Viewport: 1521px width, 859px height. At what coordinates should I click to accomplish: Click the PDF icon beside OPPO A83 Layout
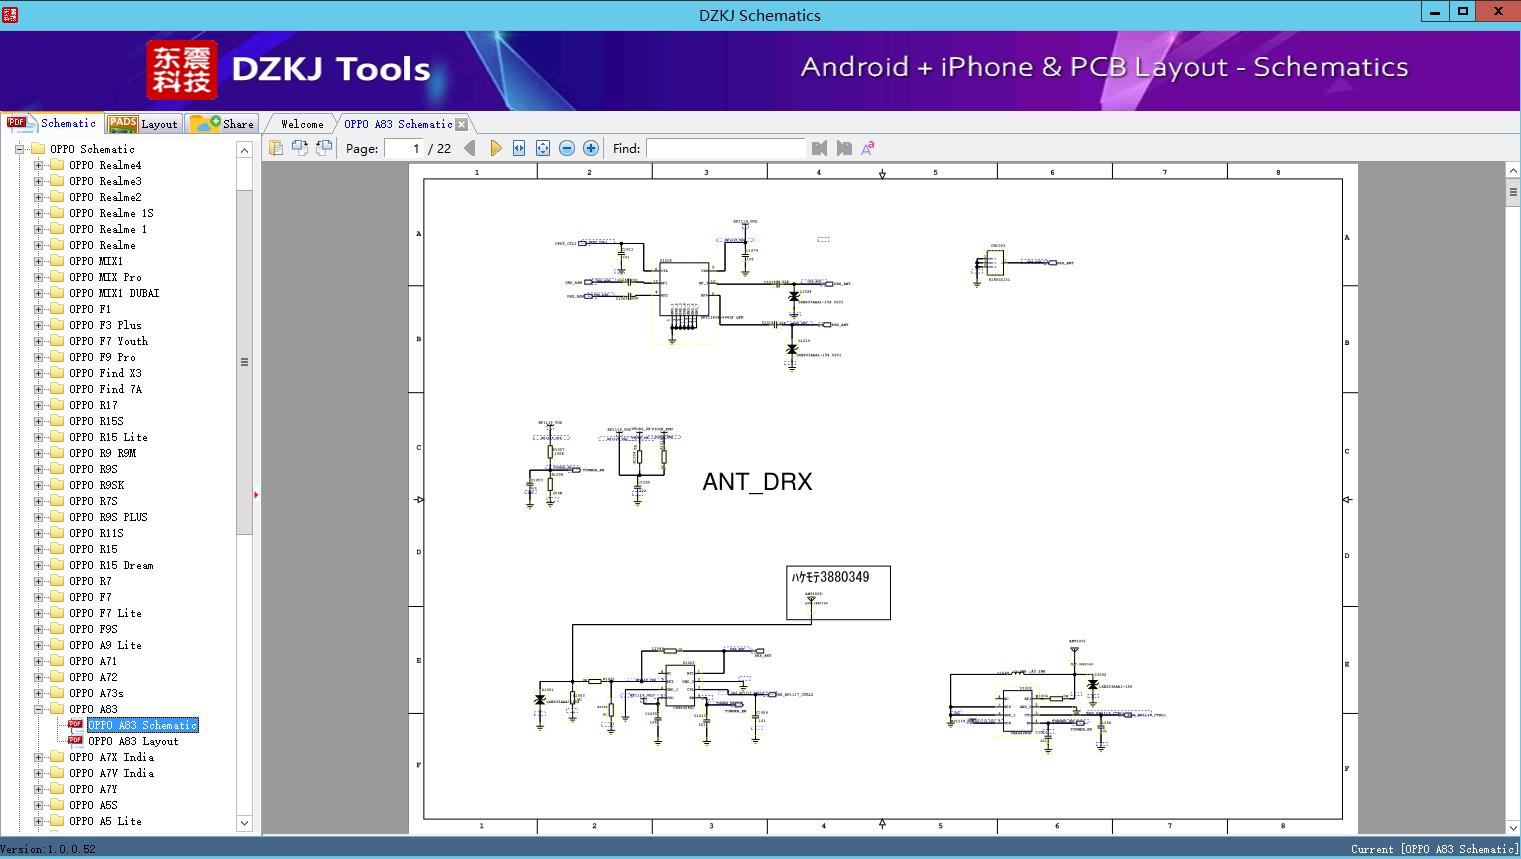(x=75, y=740)
